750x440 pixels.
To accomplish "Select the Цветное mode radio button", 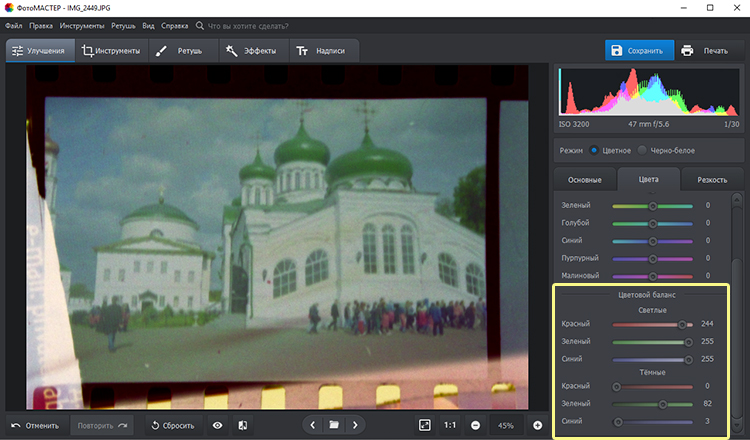I will pos(594,150).
